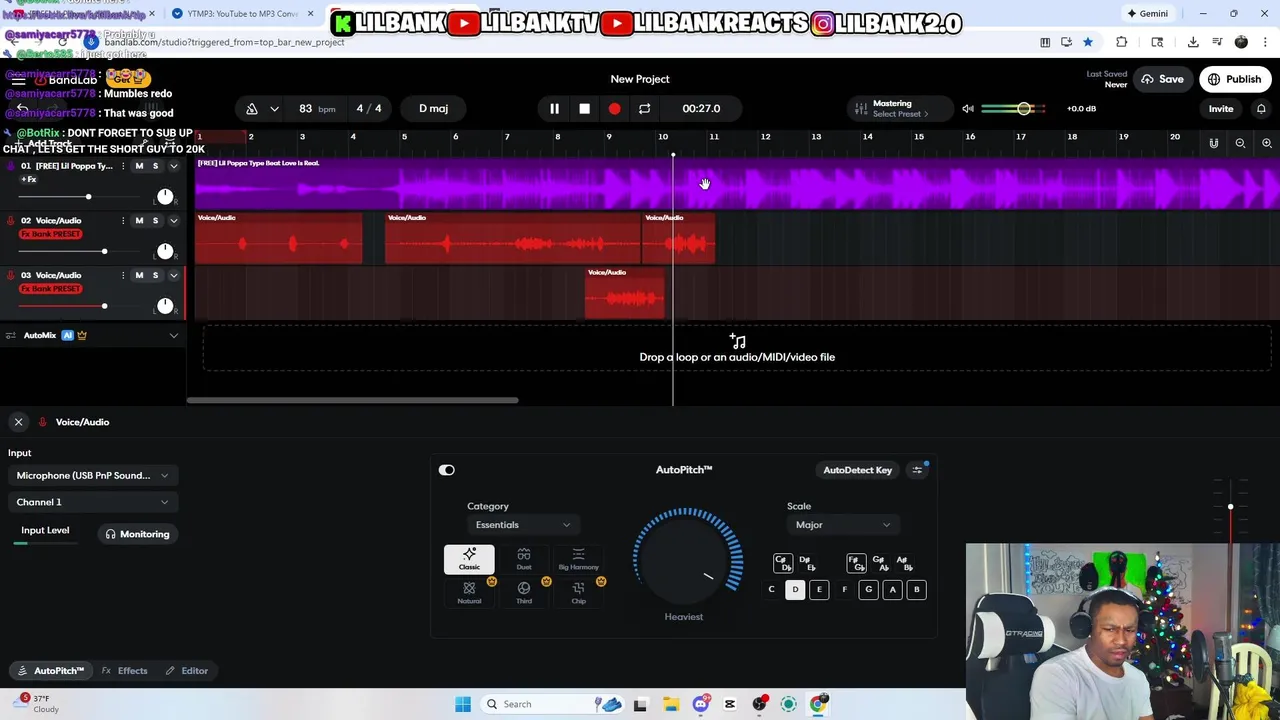The height and width of the screenshot is (720, 1280).
Task: Click Fx Bank PRESET badge on track 02
Action: point(51,234)
